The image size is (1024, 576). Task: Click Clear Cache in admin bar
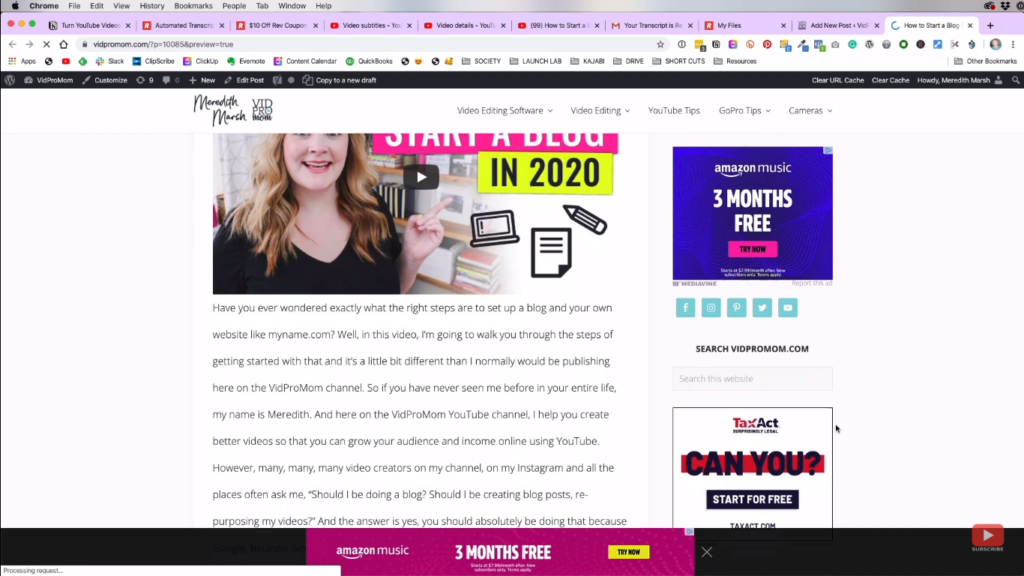pos(890,80)
